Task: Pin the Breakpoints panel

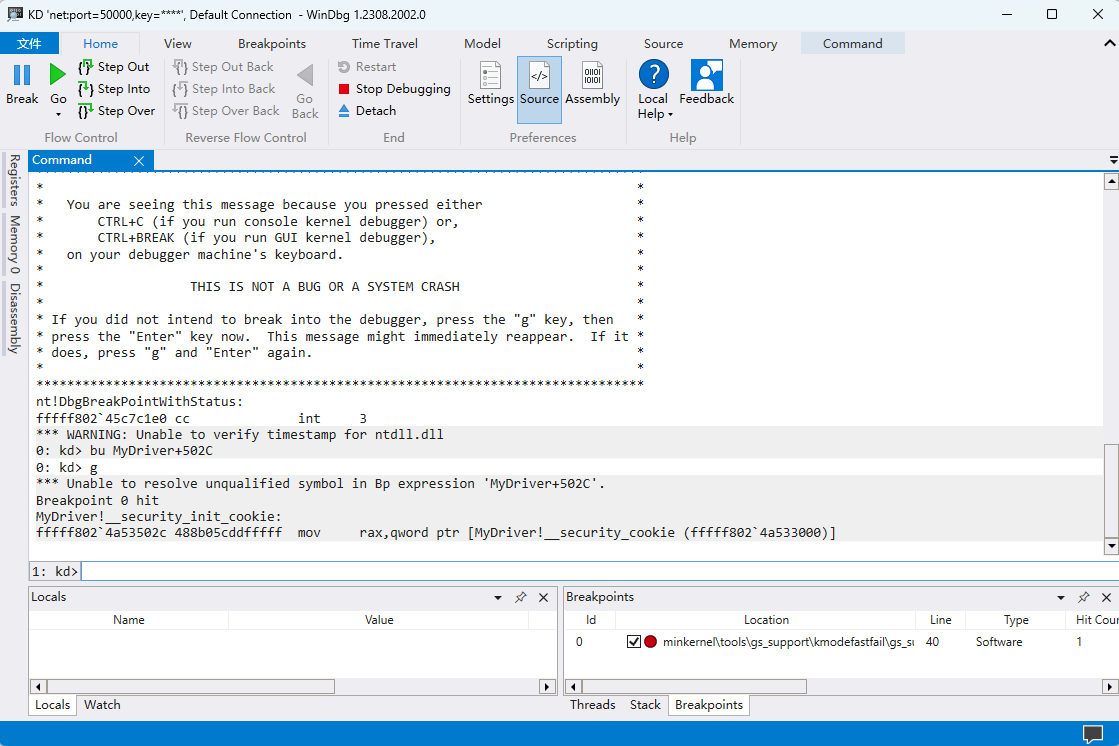Action: tap(1083, 597)
